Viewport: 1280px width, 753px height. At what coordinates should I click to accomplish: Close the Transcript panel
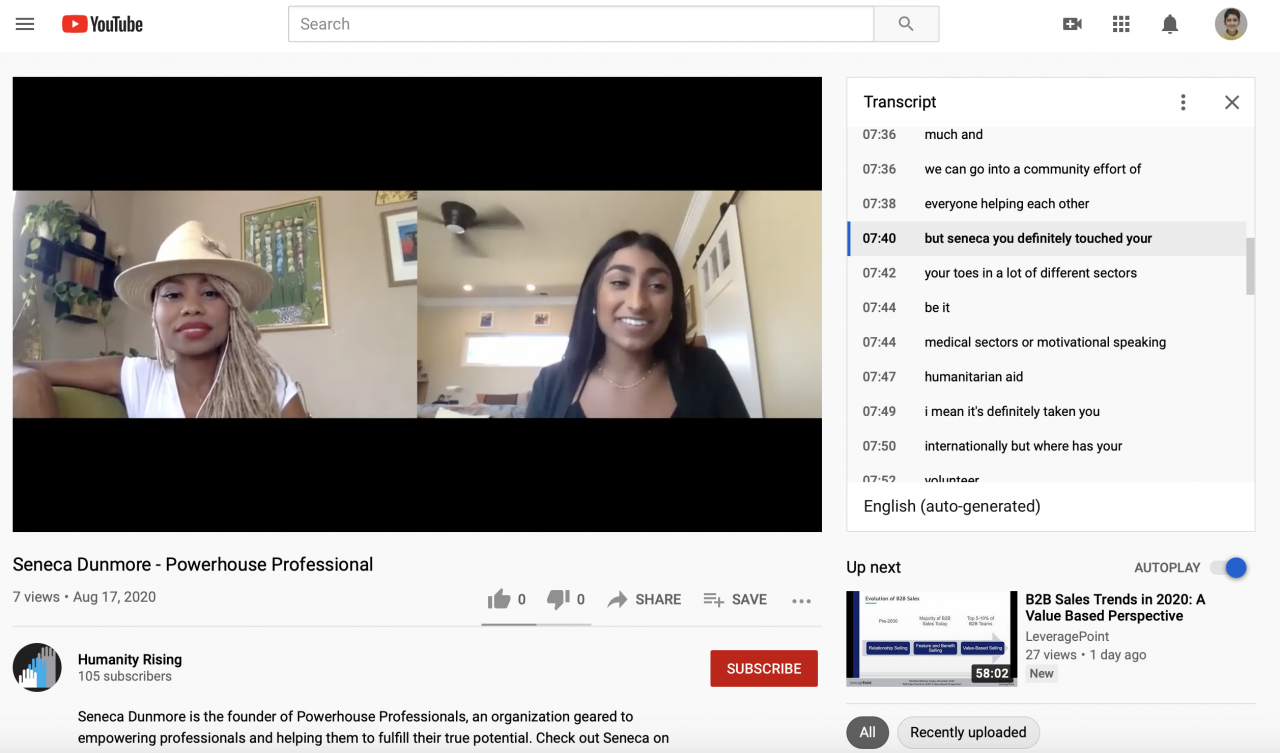pos(1232,102)
